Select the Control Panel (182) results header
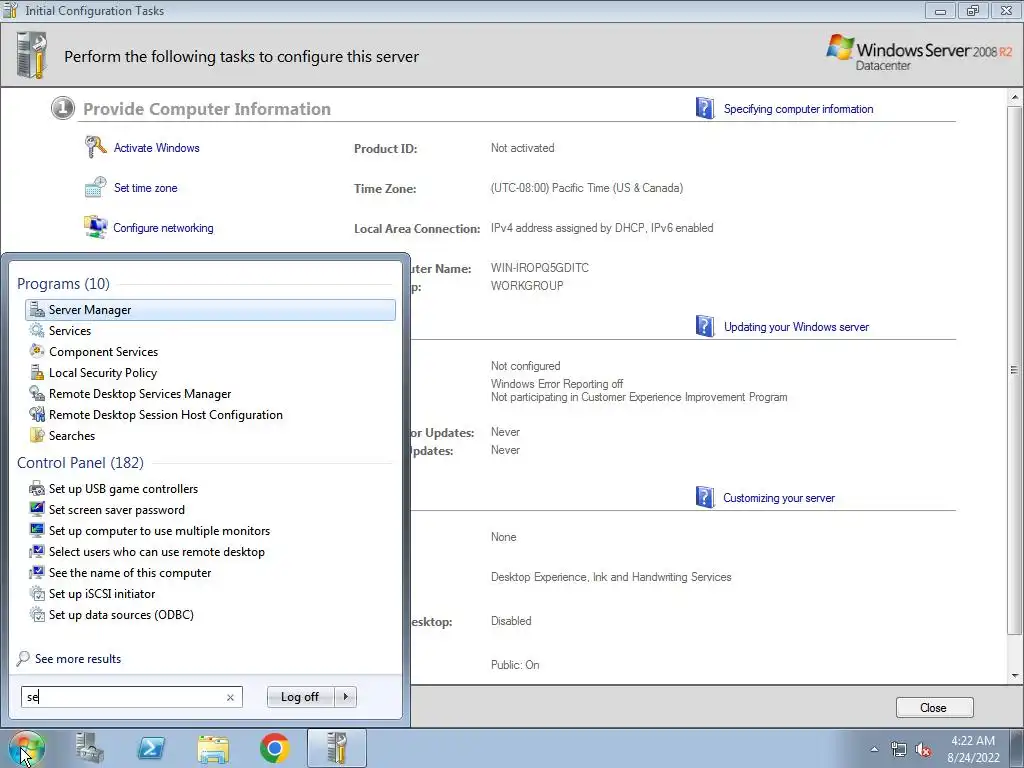The image size is (1024, 768). (x=80, y=463)
